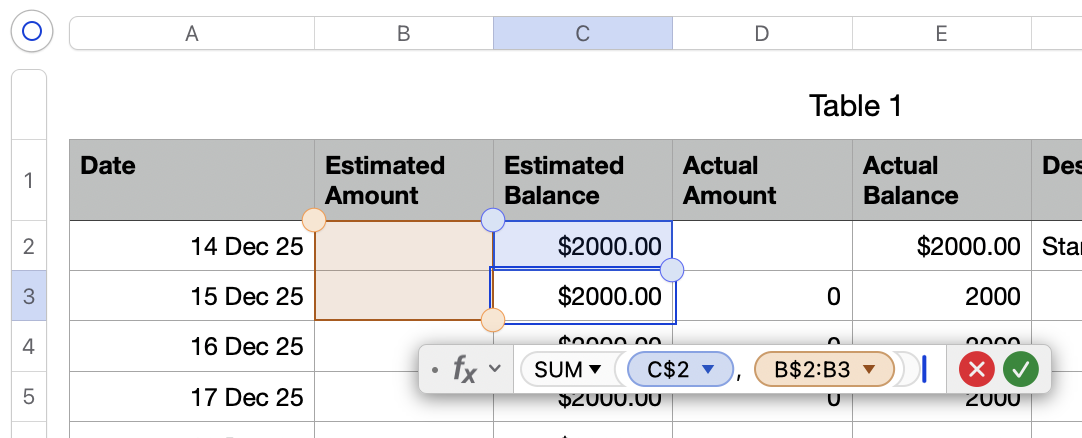Select column C header
Viewport: 1082px width, 438px height.
(582, 33)
